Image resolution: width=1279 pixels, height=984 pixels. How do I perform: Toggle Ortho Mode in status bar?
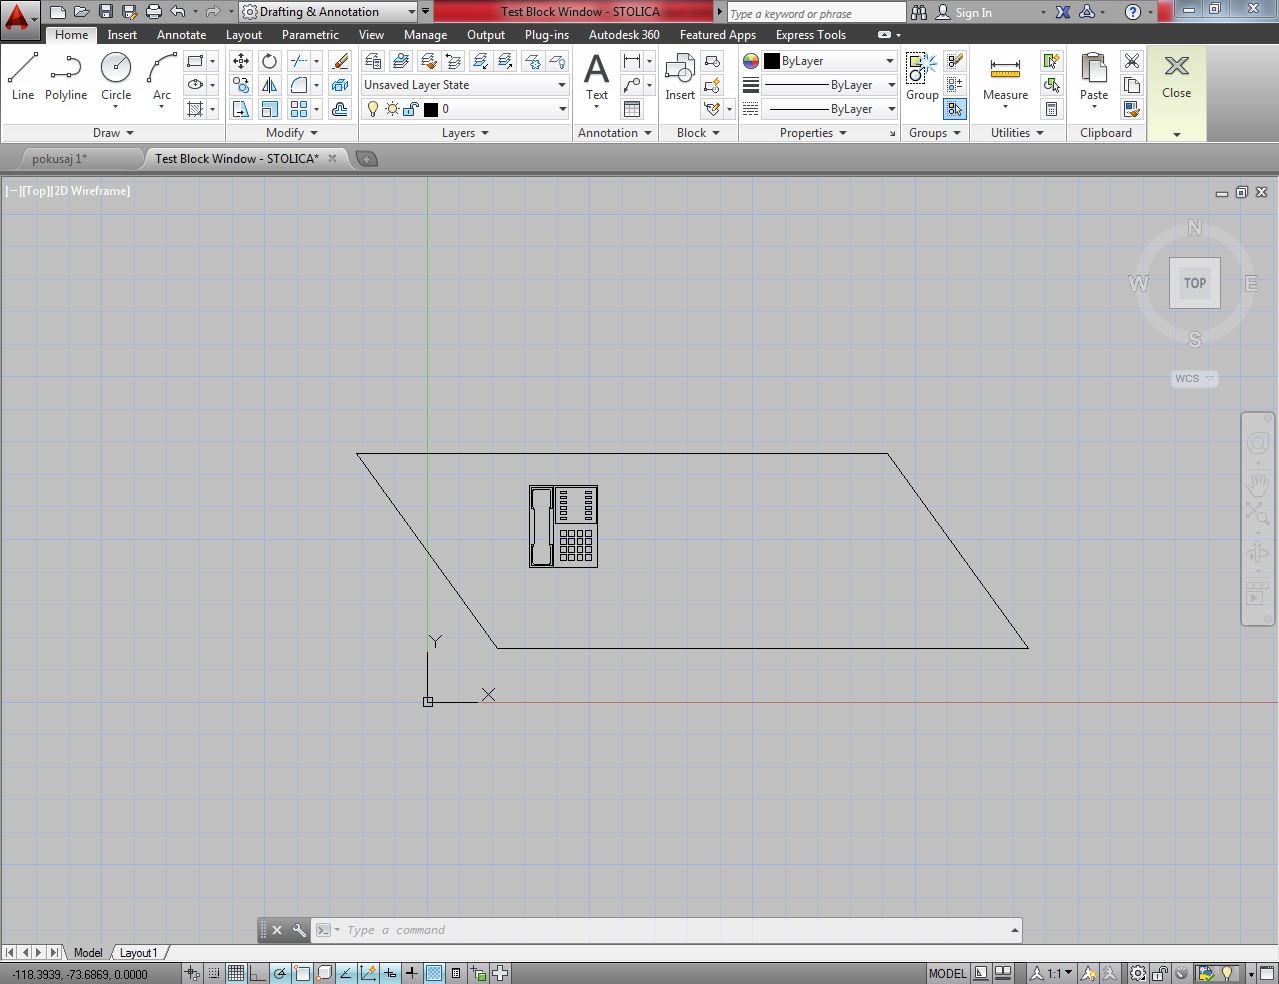tap(258, 973)
